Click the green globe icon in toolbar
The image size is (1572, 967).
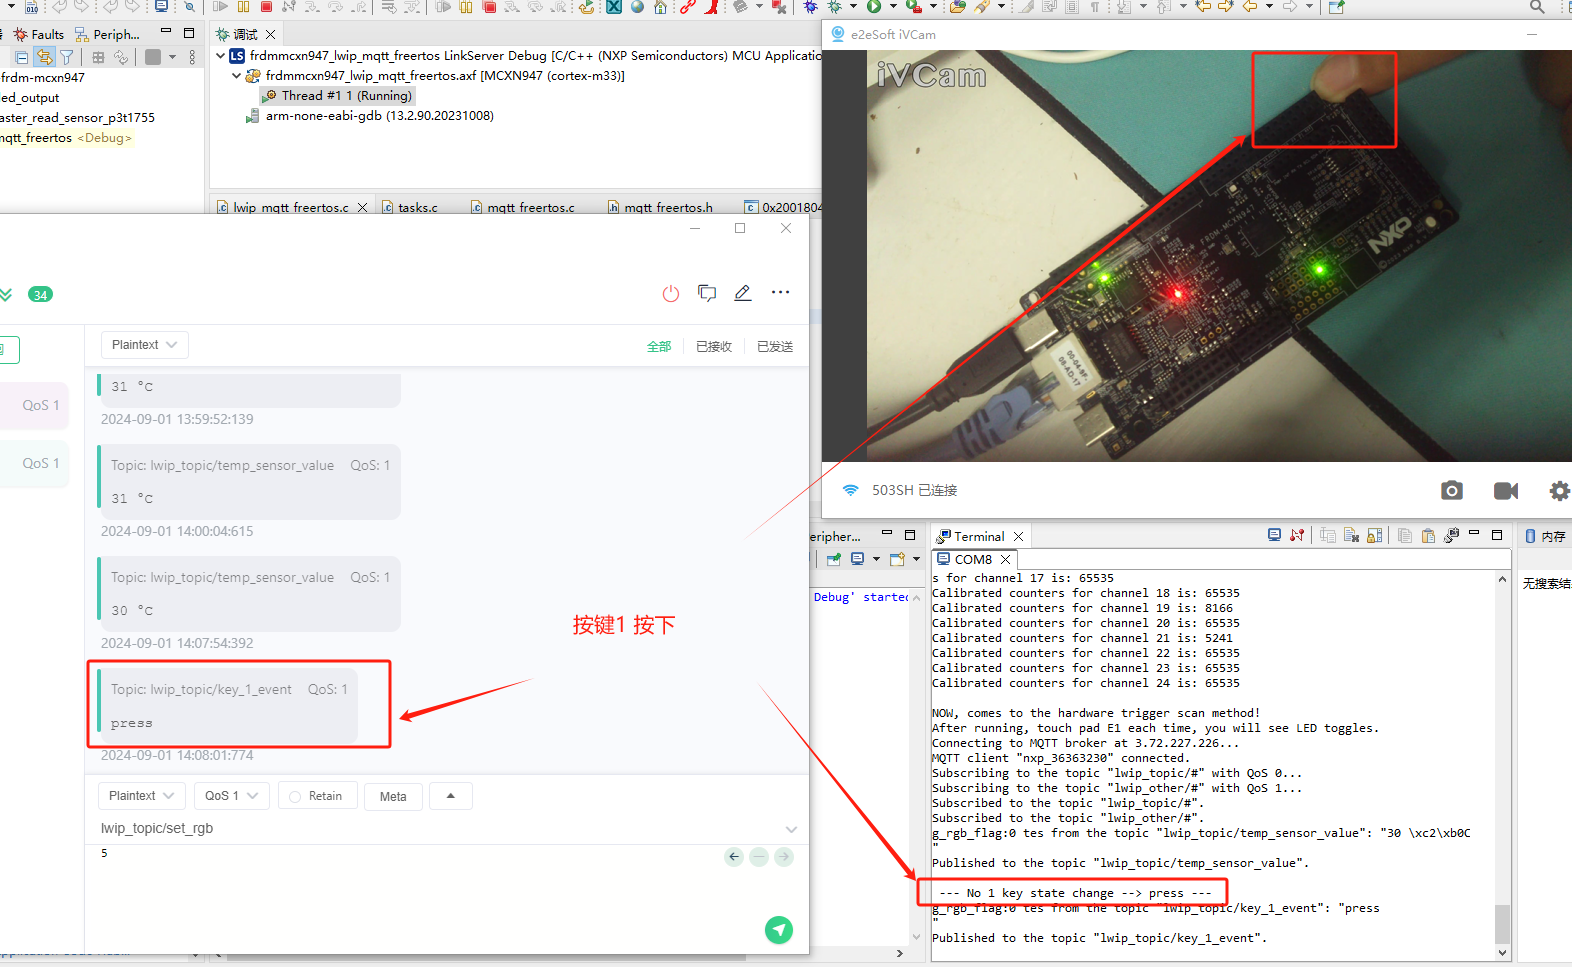(637, 6)
